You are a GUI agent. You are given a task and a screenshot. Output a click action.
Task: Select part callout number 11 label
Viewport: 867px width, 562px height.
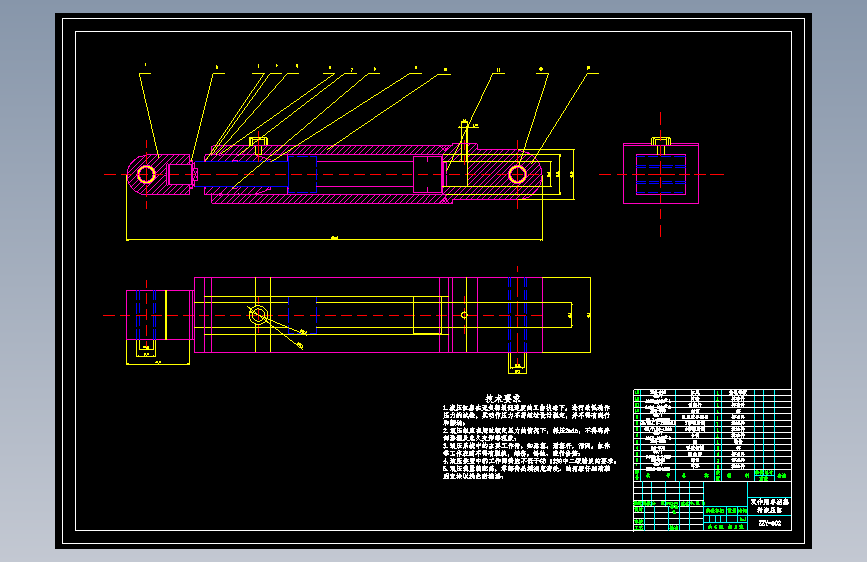[498, 70]
